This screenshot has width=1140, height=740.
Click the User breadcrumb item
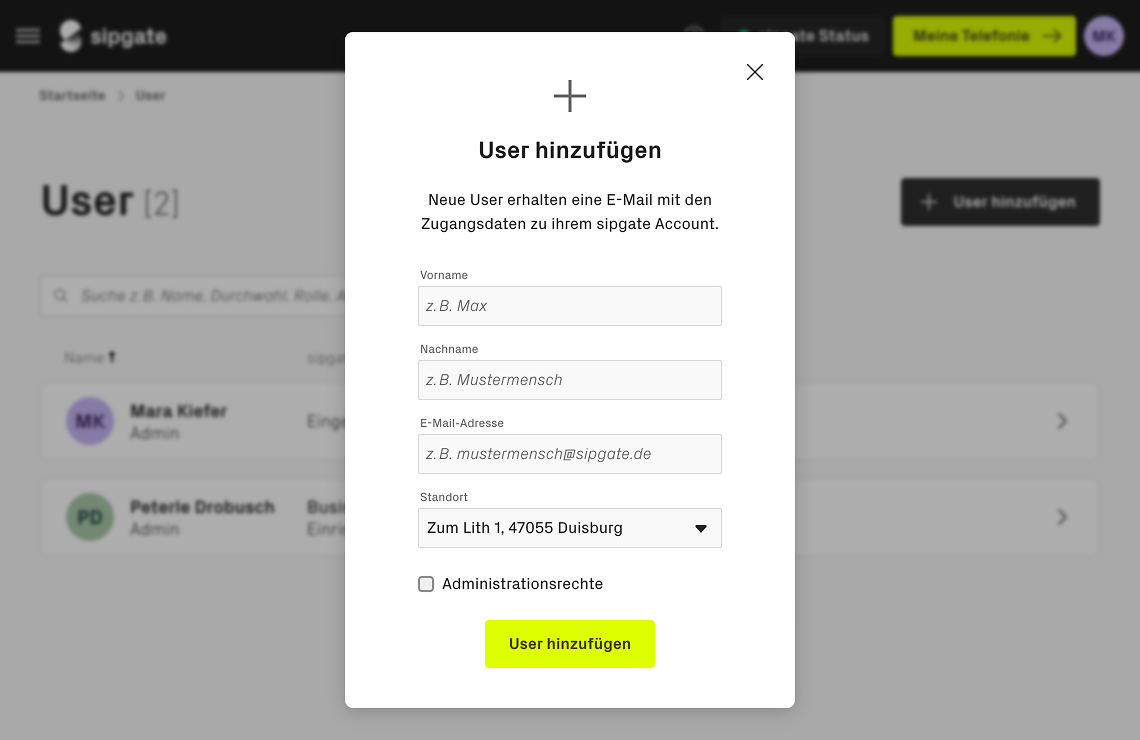[x=150, y=95]
